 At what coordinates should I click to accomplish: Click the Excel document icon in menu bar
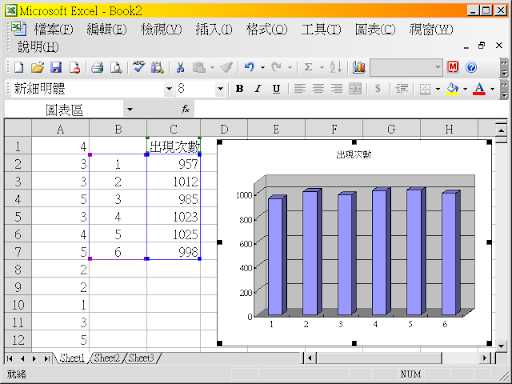(19, 29)
